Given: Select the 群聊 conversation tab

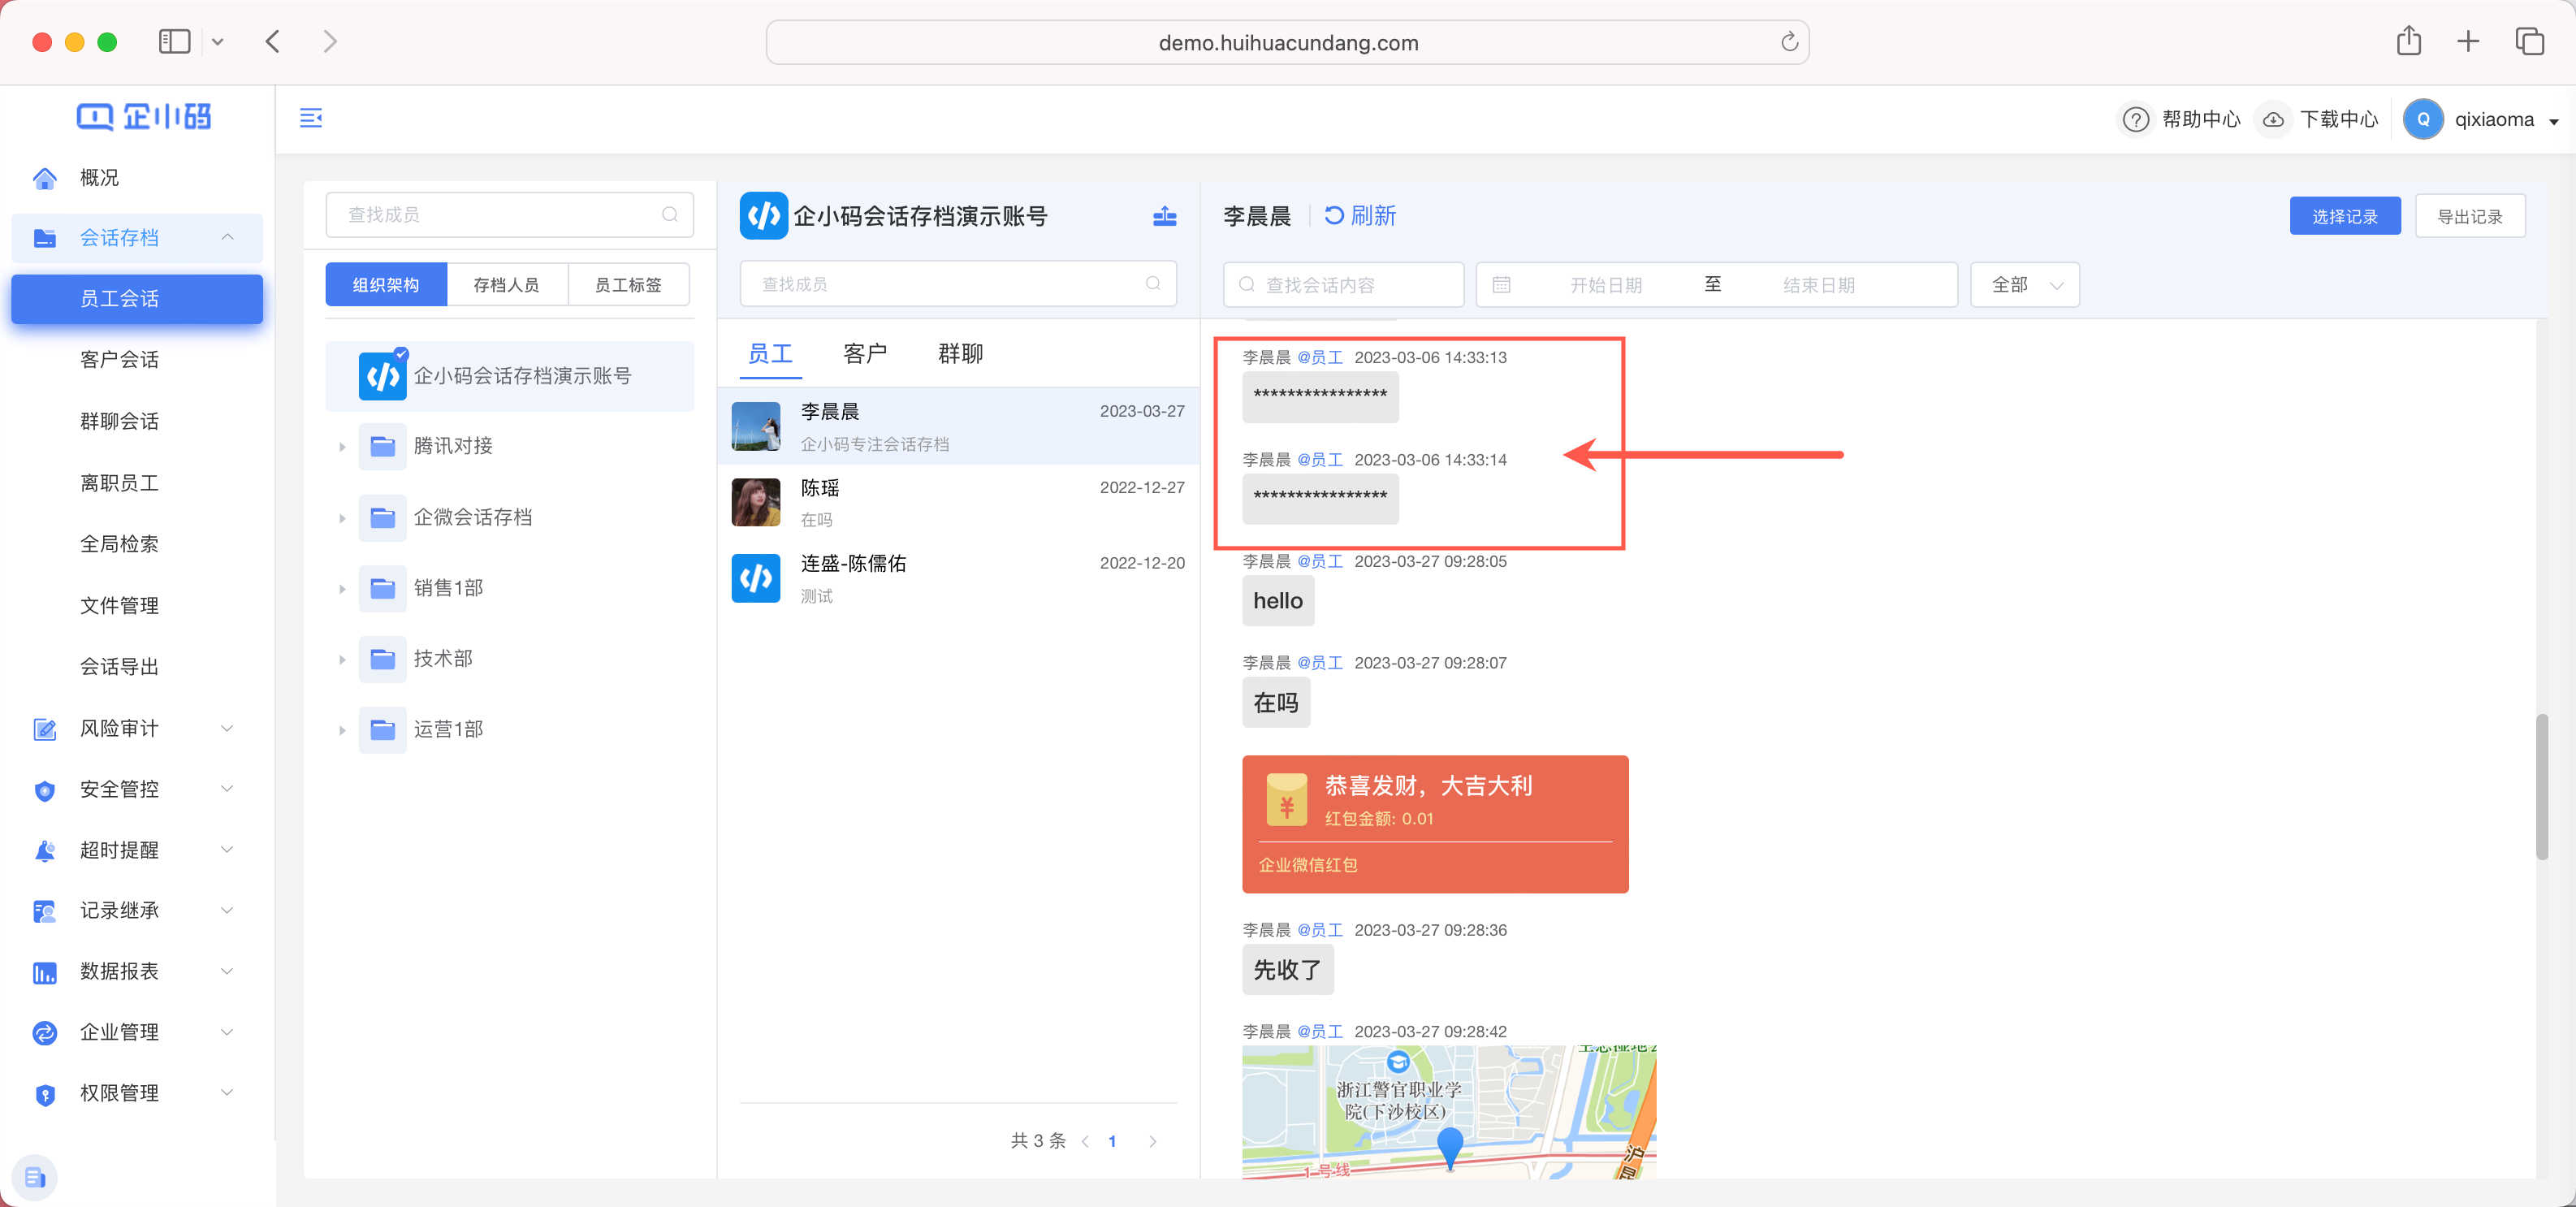Looking at the screenshot, I should click(960, 354).
